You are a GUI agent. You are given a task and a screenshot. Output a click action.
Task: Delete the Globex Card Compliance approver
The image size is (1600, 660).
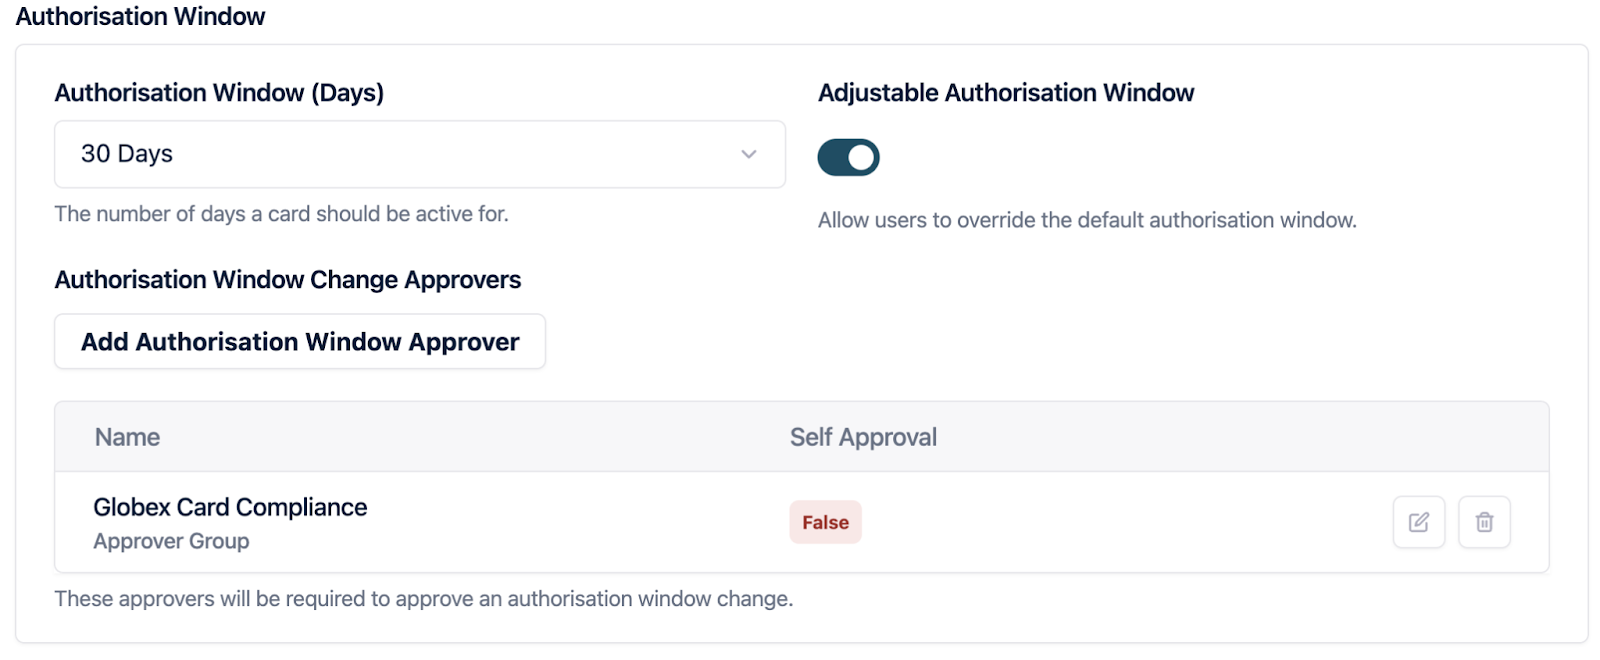click(x=1484, y=522)
